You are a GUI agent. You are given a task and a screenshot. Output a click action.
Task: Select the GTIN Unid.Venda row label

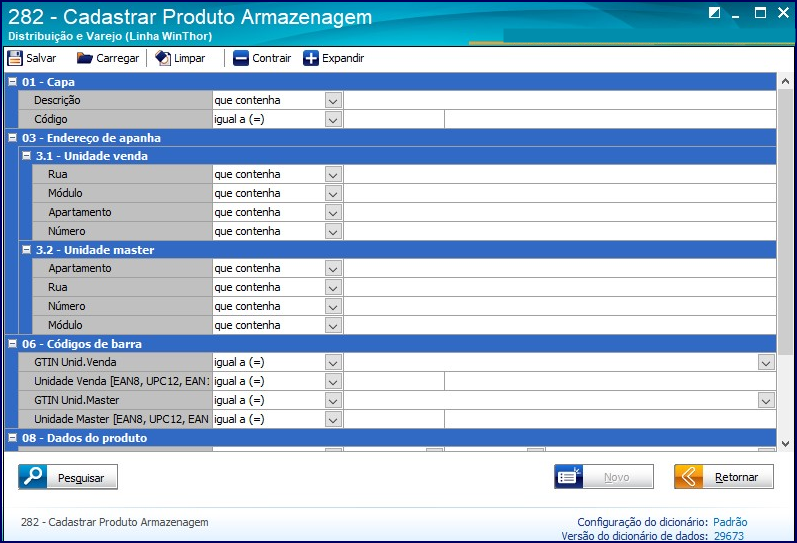[75, 363]
